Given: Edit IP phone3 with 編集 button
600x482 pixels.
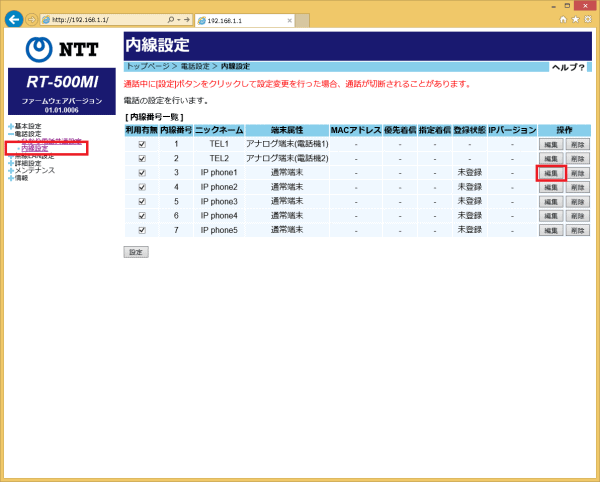Looking at the screenshot, I should [551, 202].
